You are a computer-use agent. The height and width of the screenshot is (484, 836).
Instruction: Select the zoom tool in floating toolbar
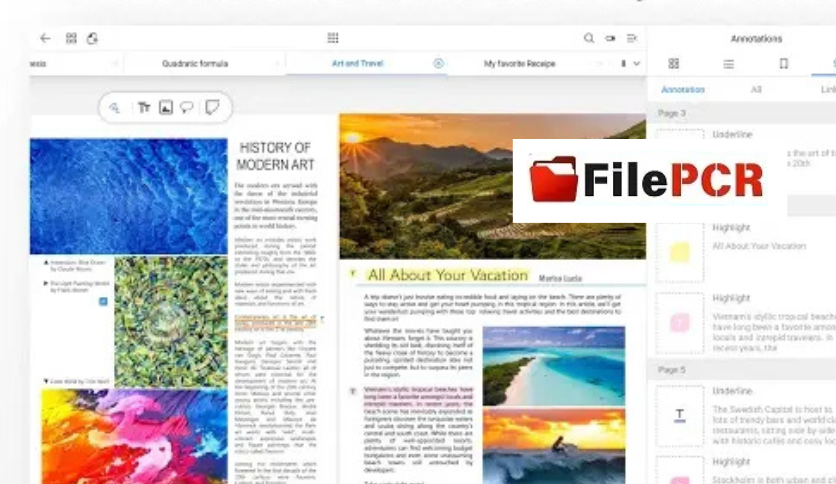115,108
